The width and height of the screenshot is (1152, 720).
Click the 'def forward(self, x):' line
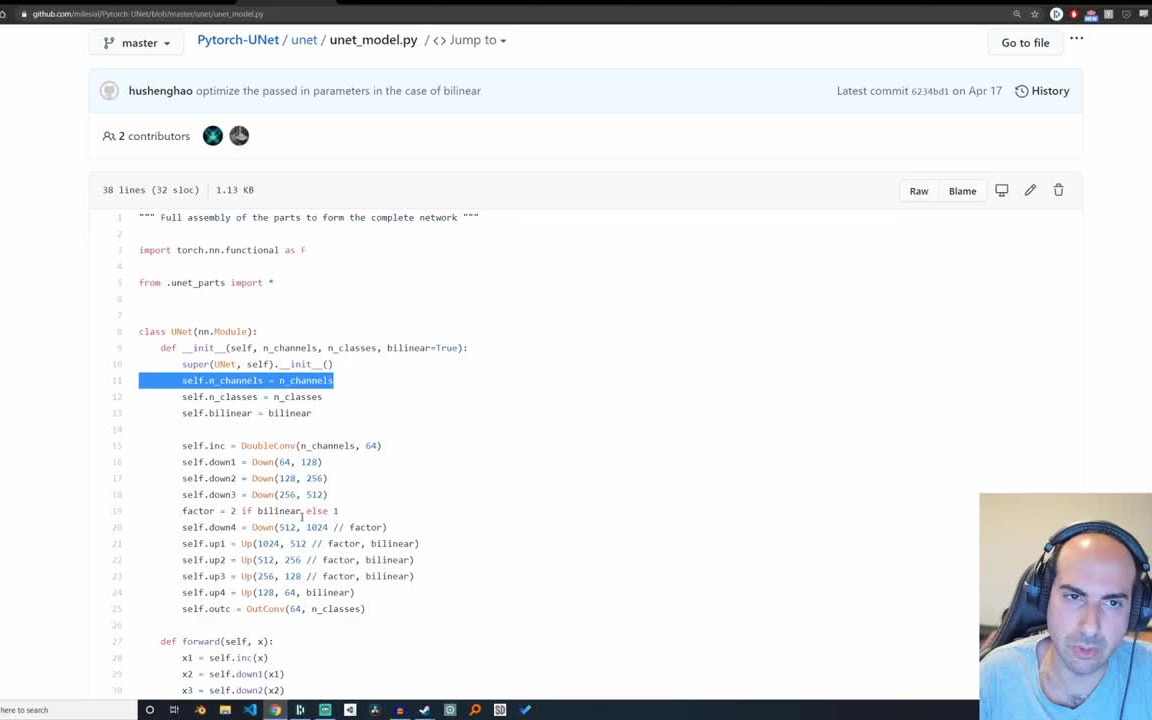pos(216,642)
